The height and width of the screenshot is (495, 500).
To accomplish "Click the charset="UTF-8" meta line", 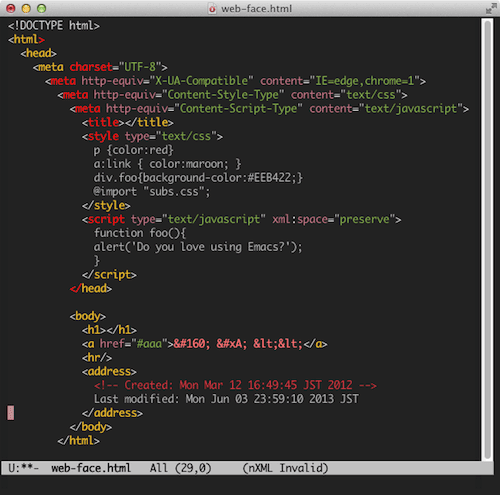I will 100,67.
